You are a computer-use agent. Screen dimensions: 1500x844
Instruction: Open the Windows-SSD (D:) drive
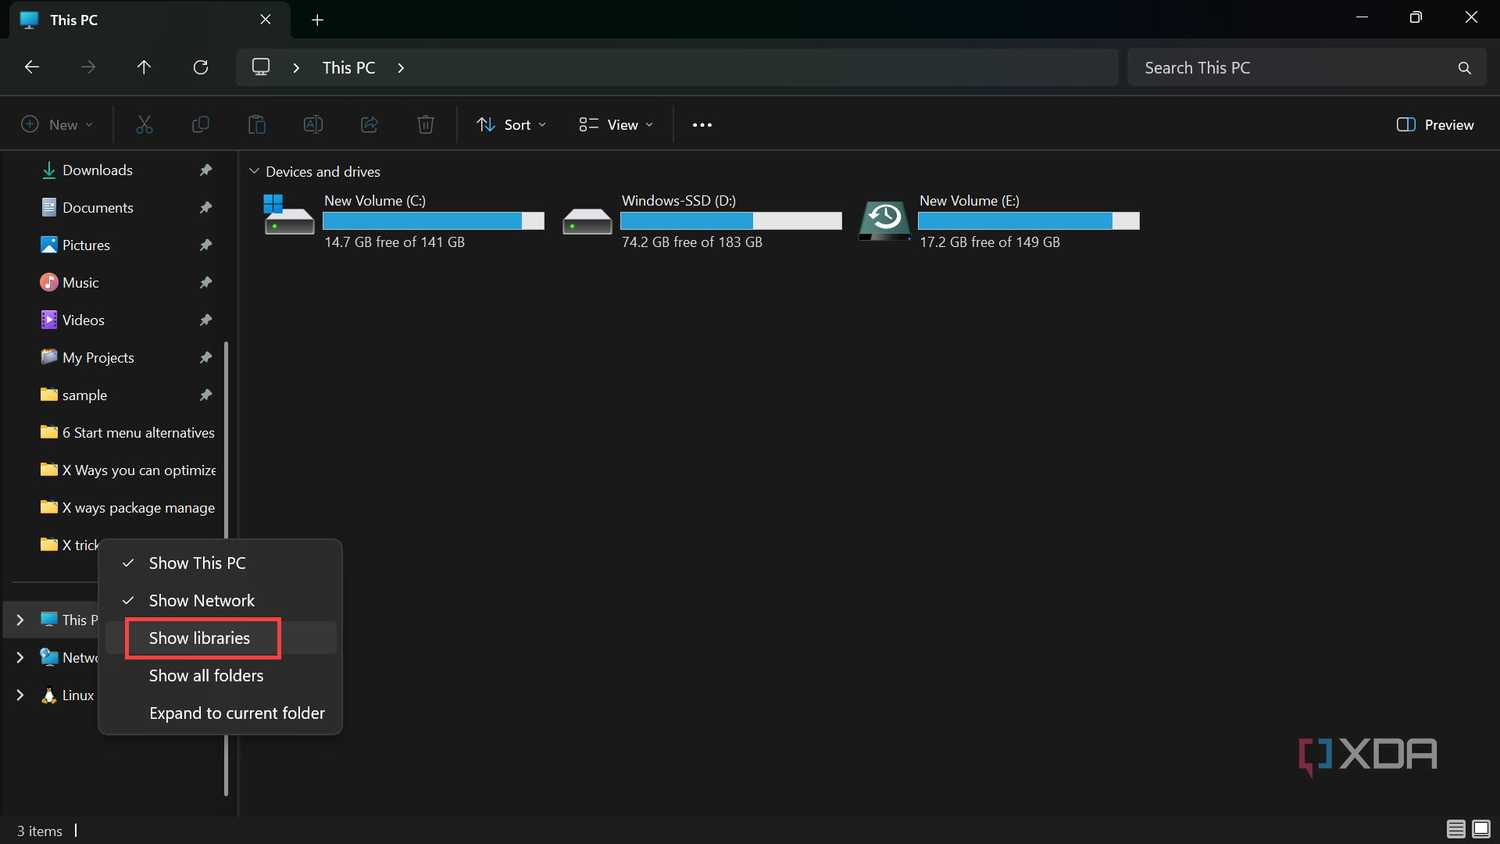tap(701, 221)
